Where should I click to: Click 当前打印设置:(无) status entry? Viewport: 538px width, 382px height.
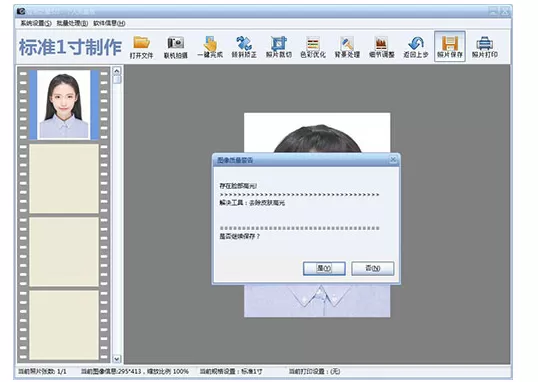(314, 371)
